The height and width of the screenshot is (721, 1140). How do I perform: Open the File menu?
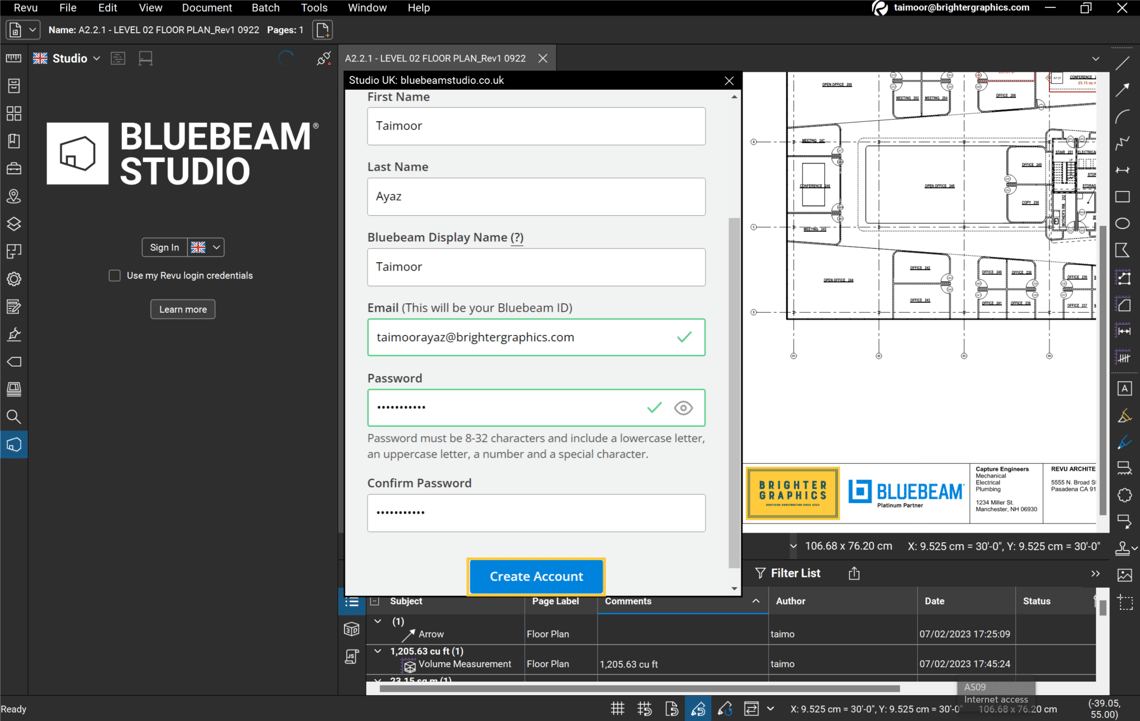pyautogui.click(x=68, y=8)
